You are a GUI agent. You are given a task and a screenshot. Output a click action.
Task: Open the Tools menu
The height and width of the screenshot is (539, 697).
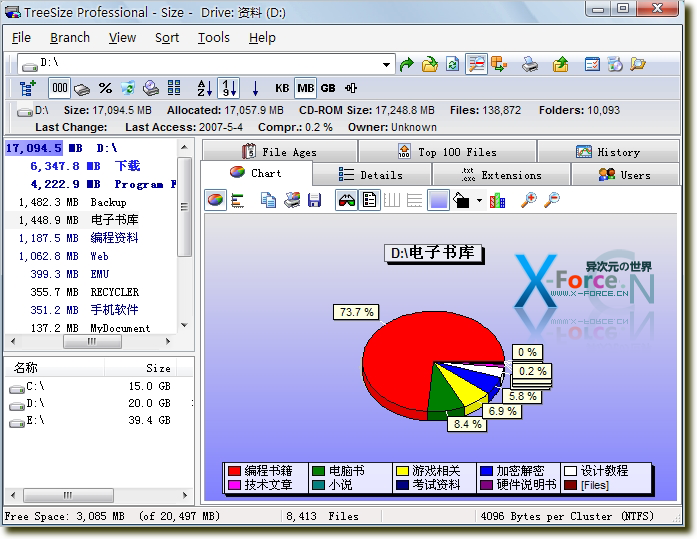tap(213, 38)
